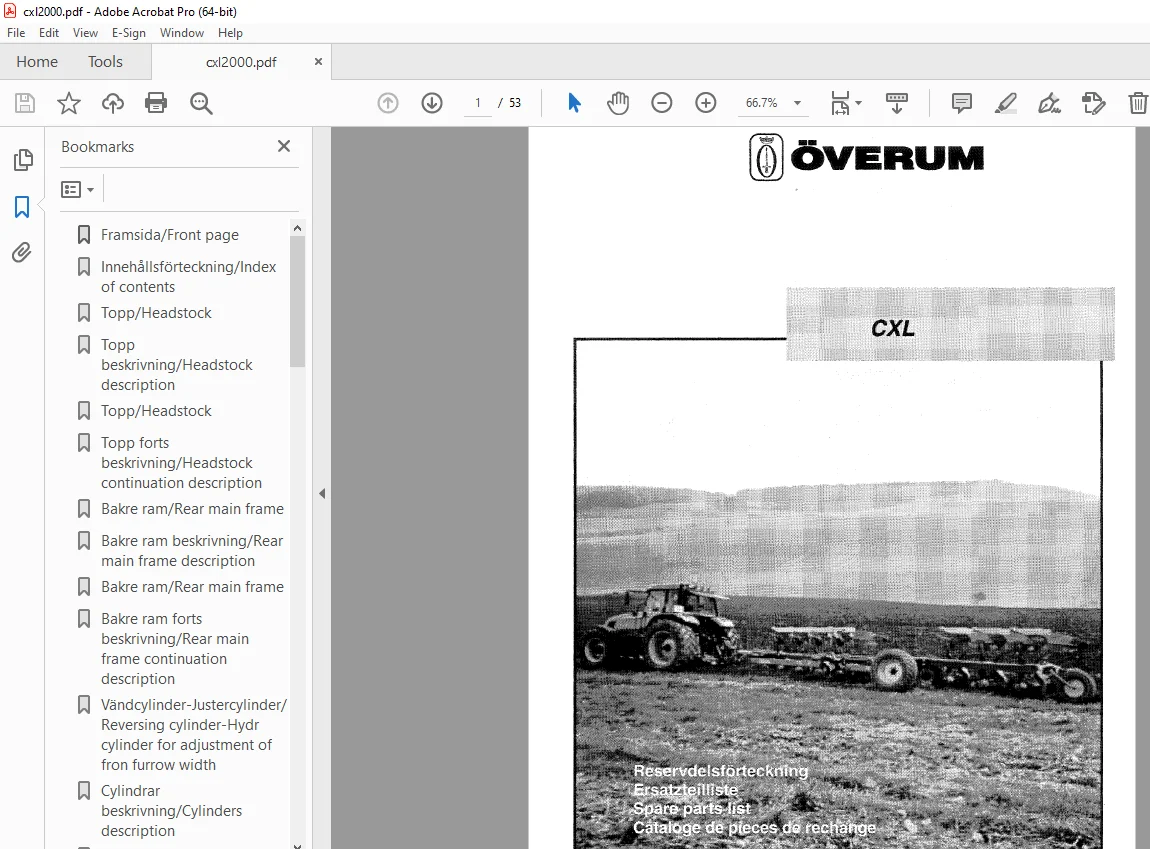Open first Topp/Headstock bookmark
The width and height of the screenshot is (1150, 849).
[x=156, y=313]
